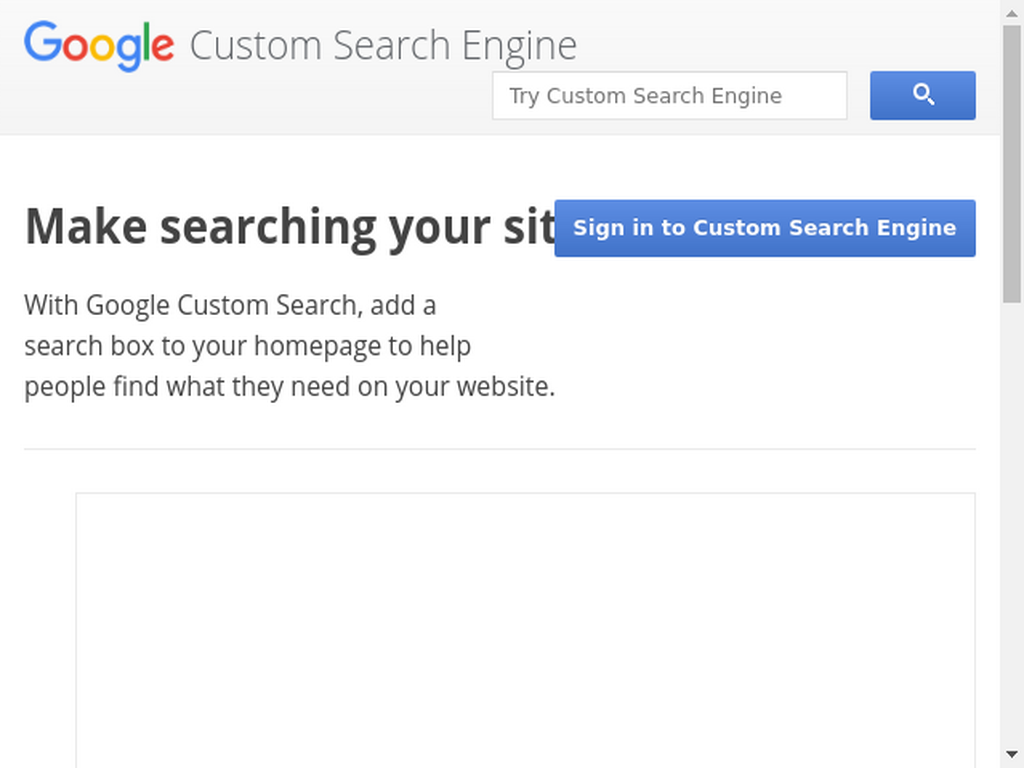Click the line 'With Google Custom Search, add a'
1024x768 pixels.
coord(230,306)
